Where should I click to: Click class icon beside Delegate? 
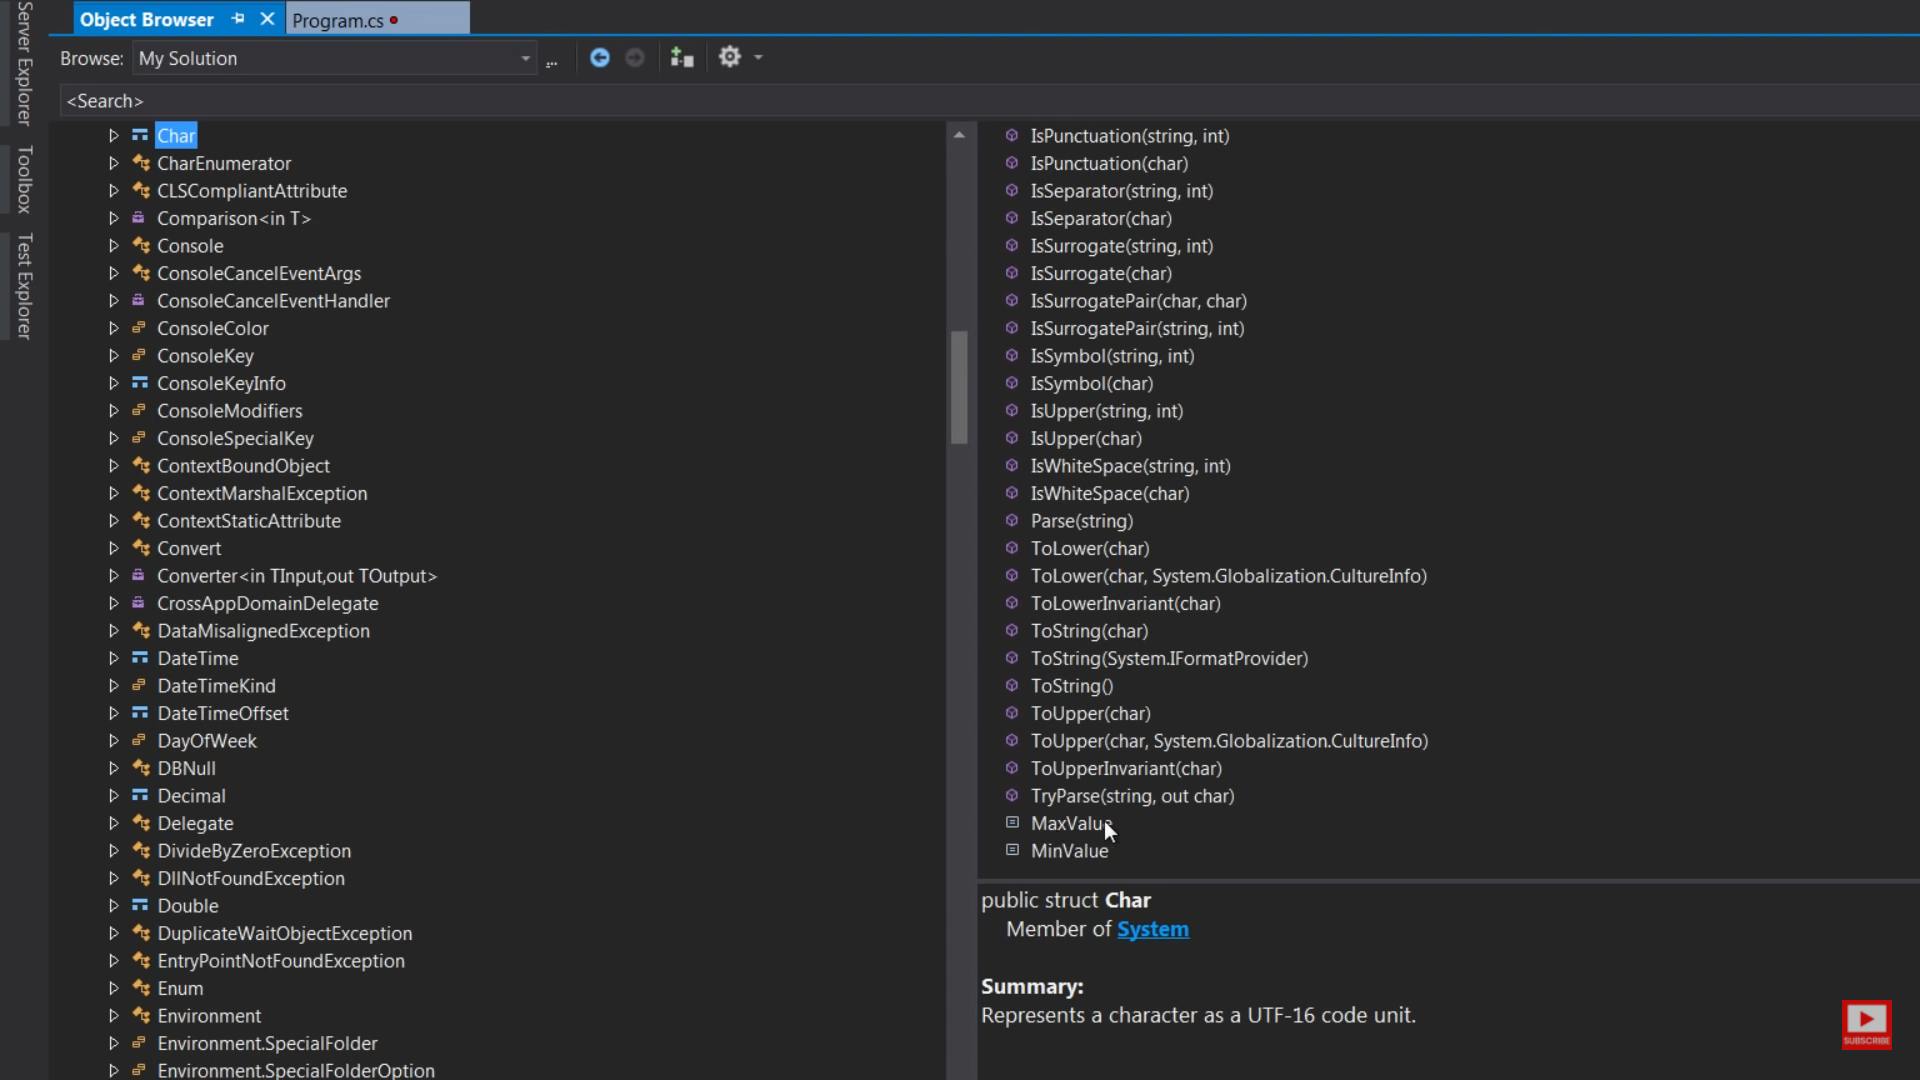[140, 823]
